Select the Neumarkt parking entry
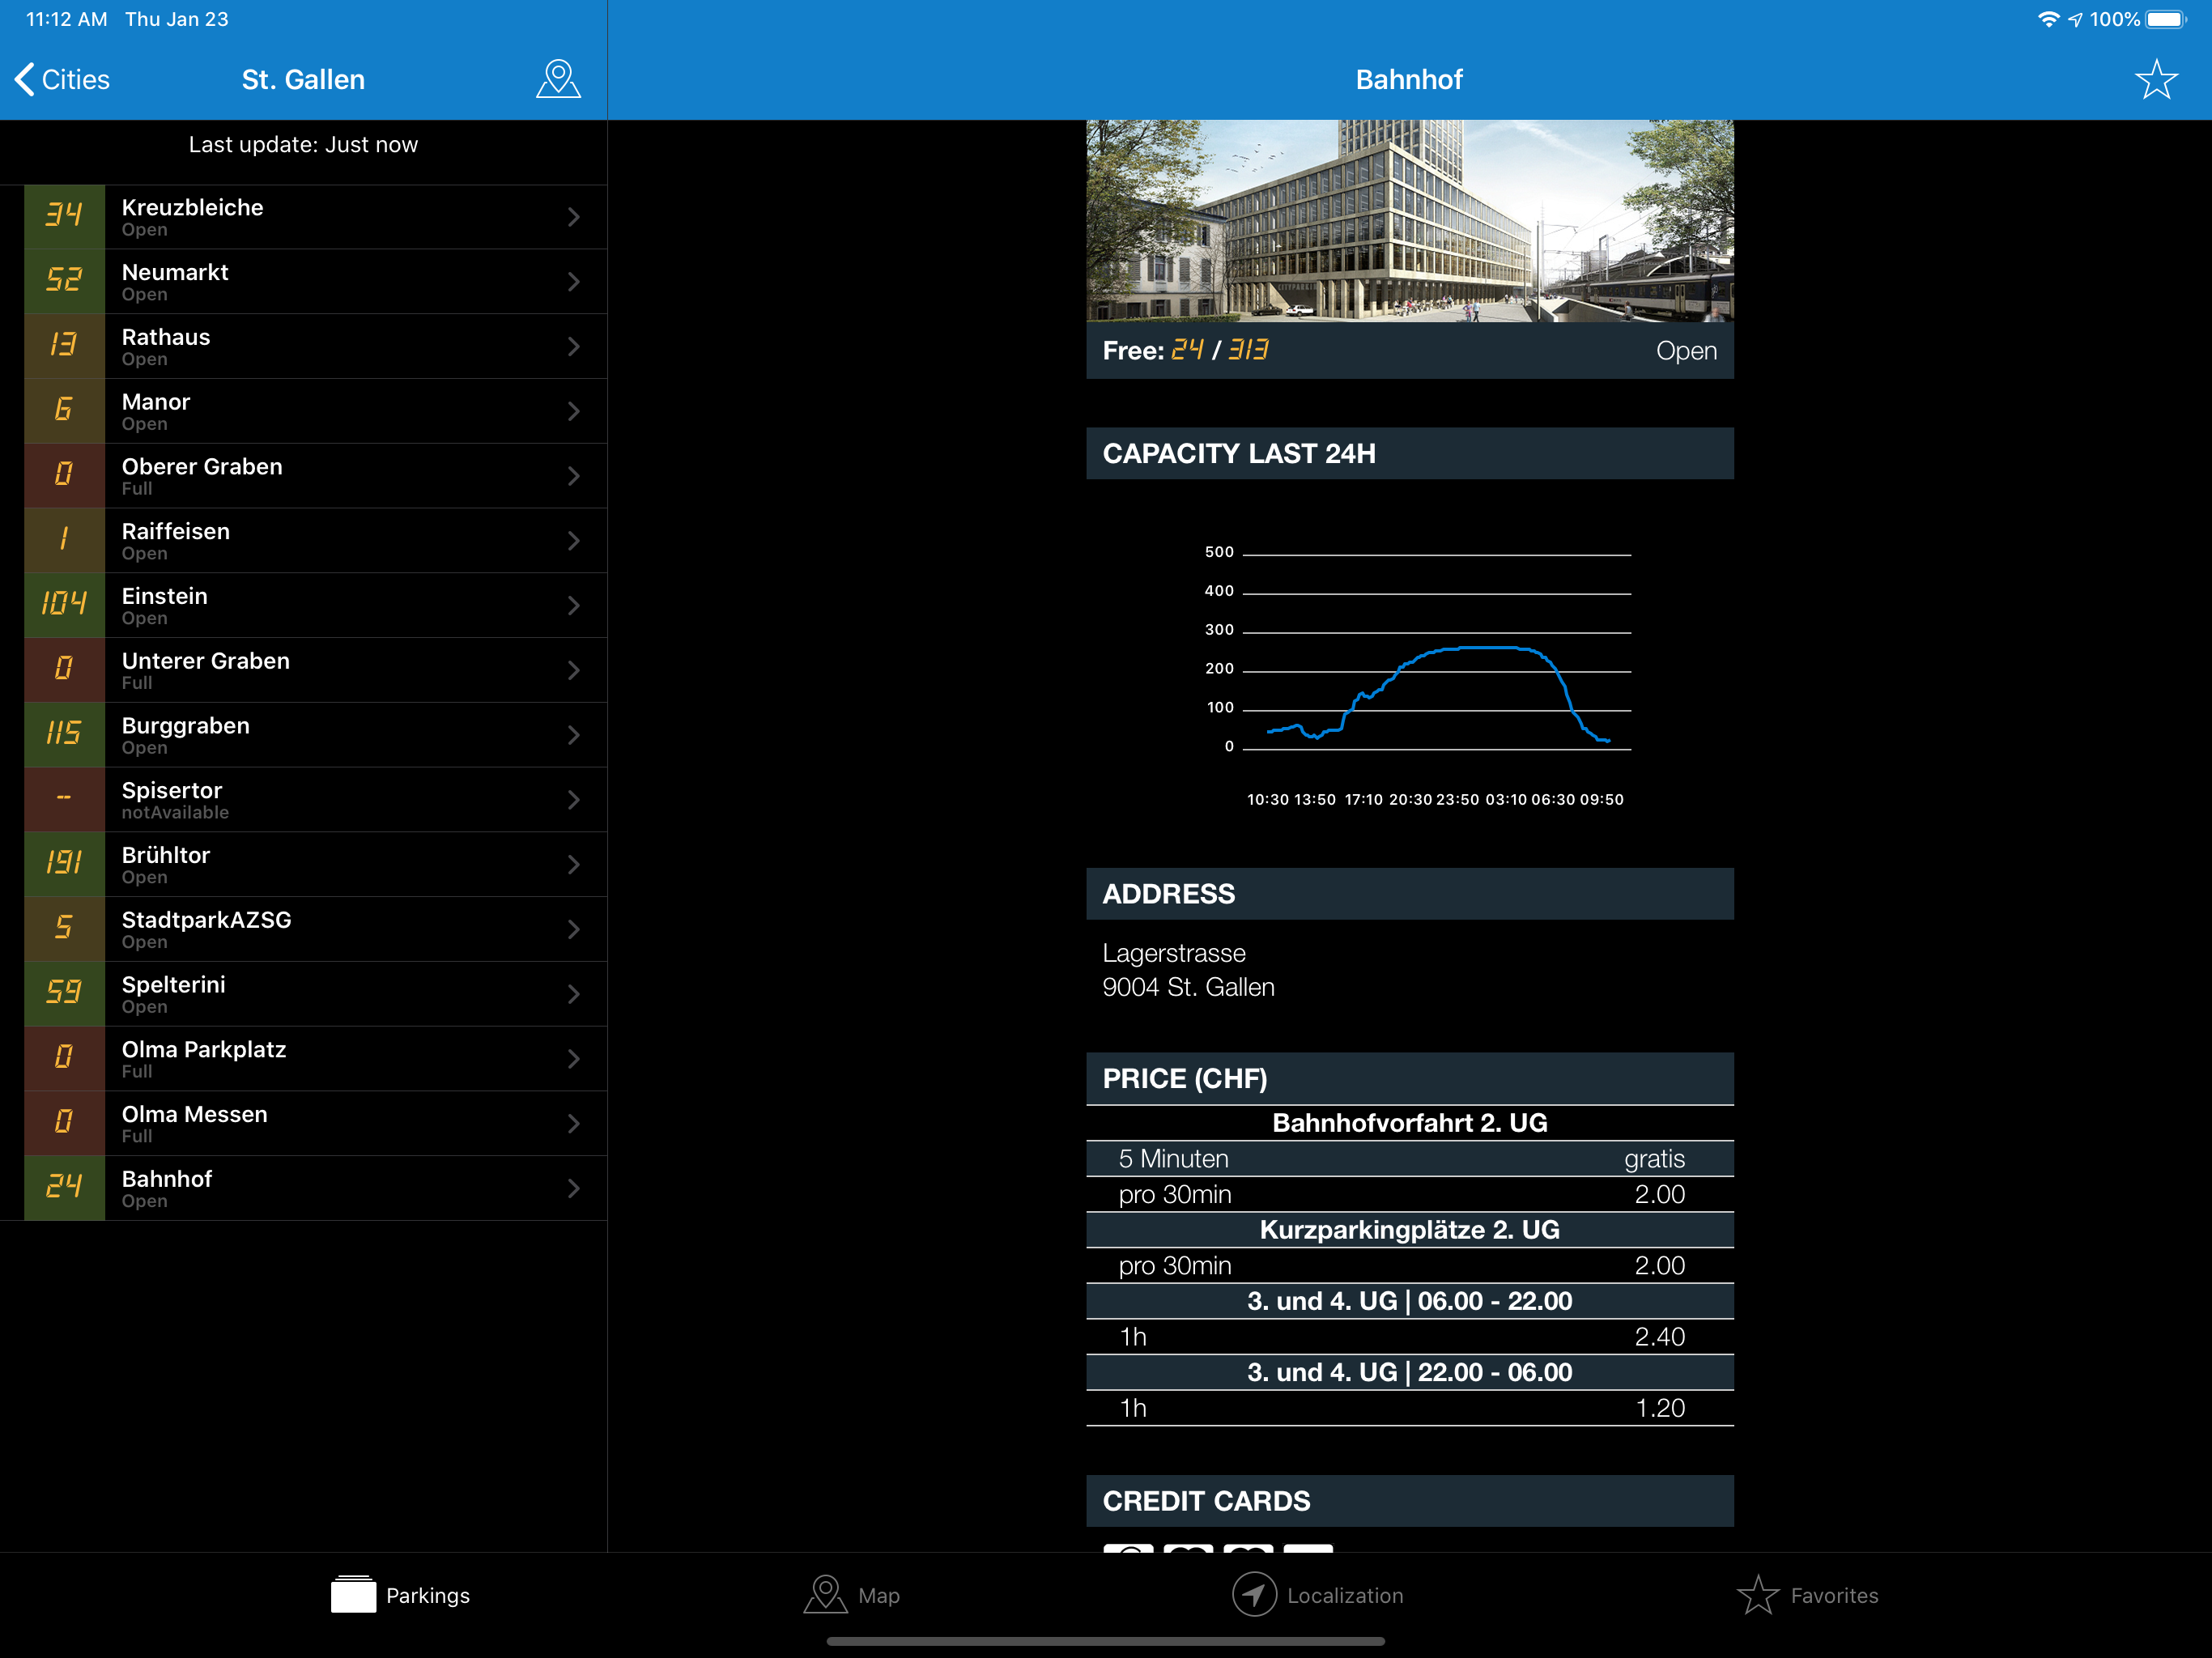 [x=315, y=282]
